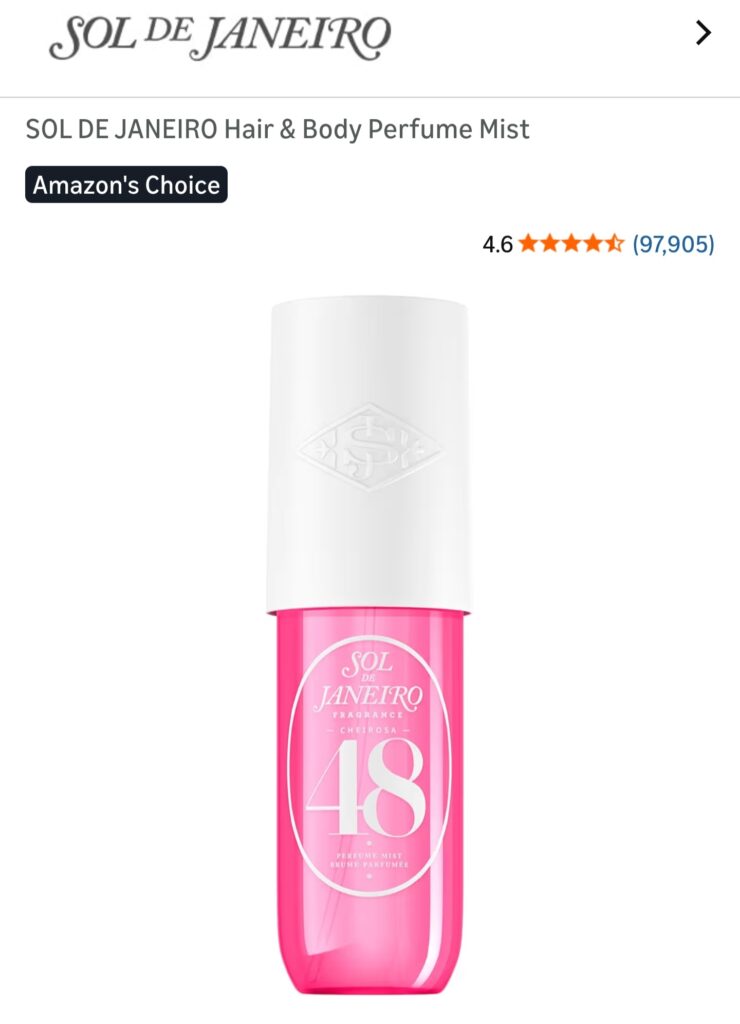Click the first orange rating star

pyautogui.click(x=528, y=244)
